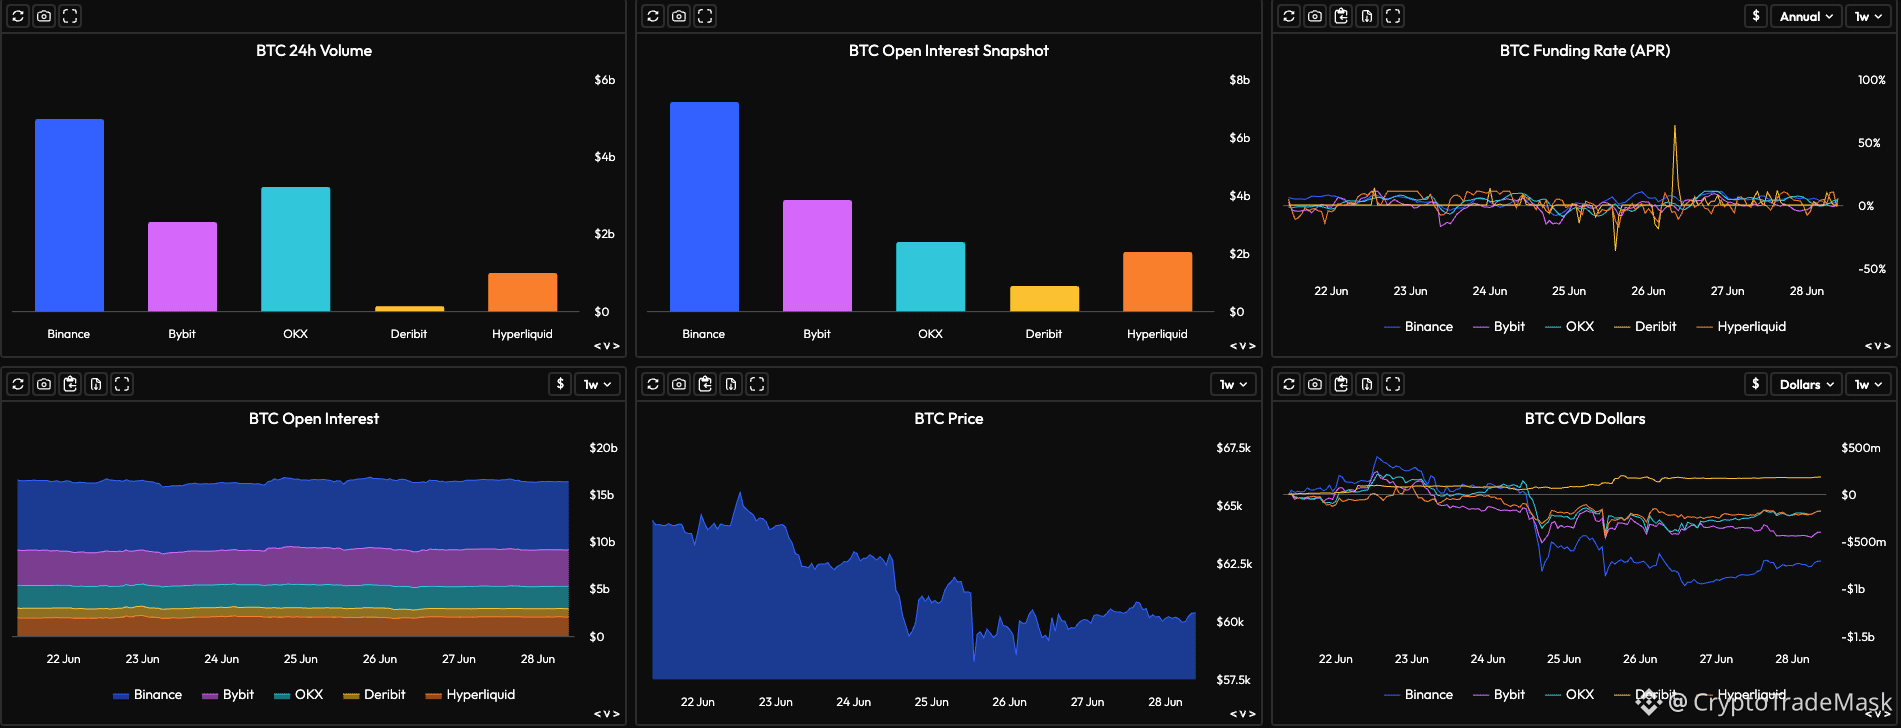
Task: Hide Deribit series in Funding Rate legend
Action: tap(1645, 327)
